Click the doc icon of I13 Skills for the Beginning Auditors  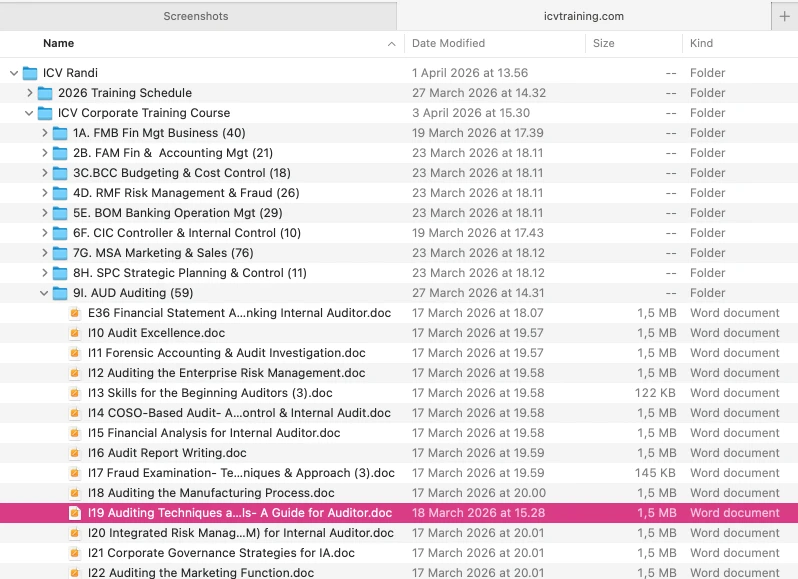(x=75, y=393)
